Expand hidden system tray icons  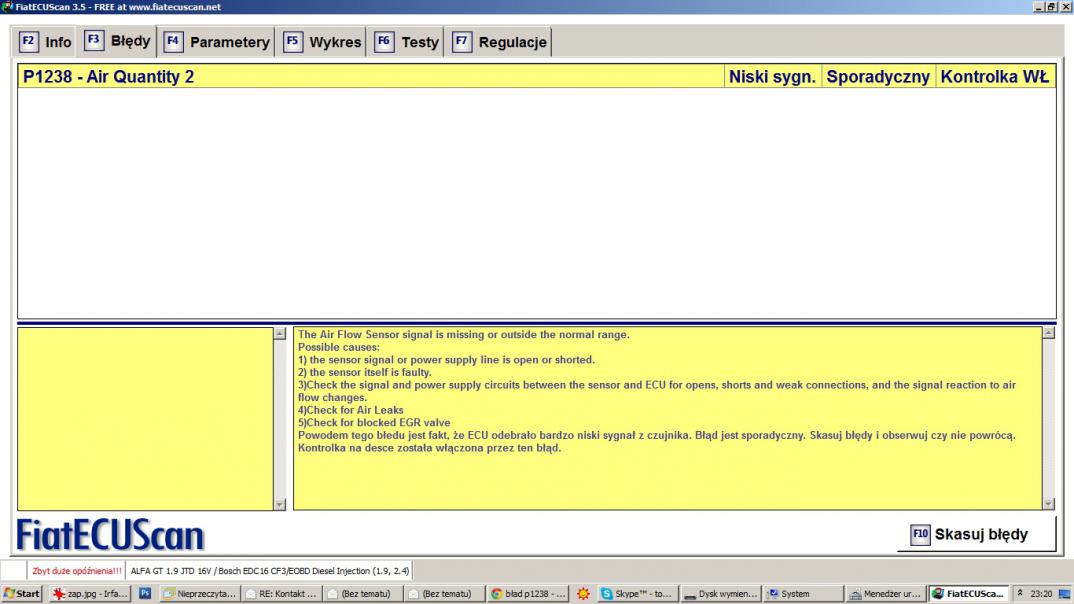click(x=1019, y=593)
